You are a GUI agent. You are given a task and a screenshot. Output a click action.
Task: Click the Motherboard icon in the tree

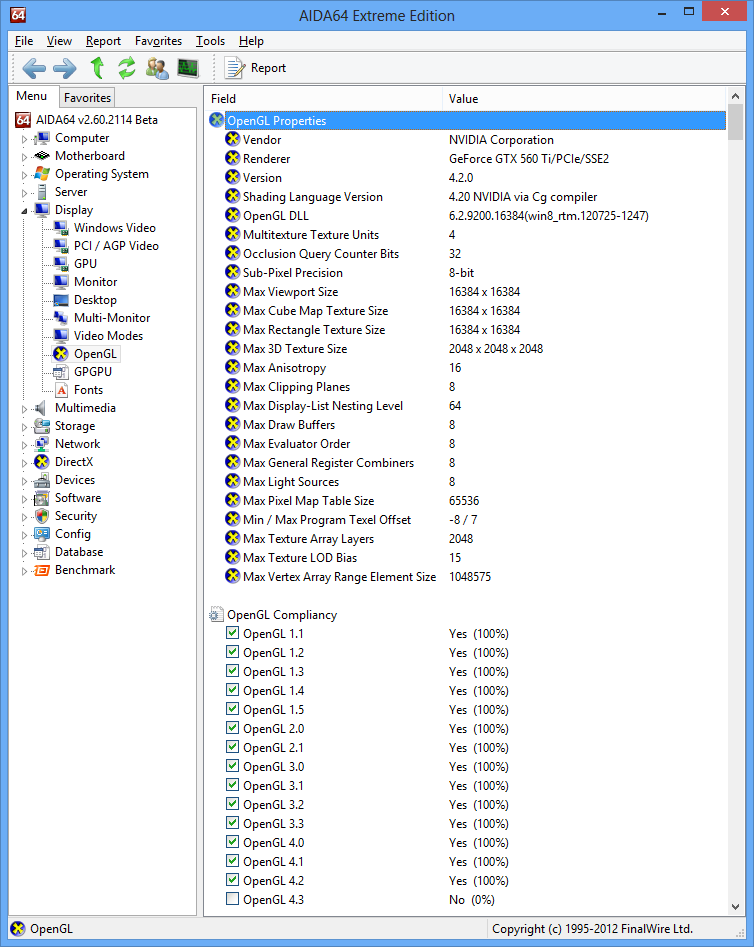[42, 156]
